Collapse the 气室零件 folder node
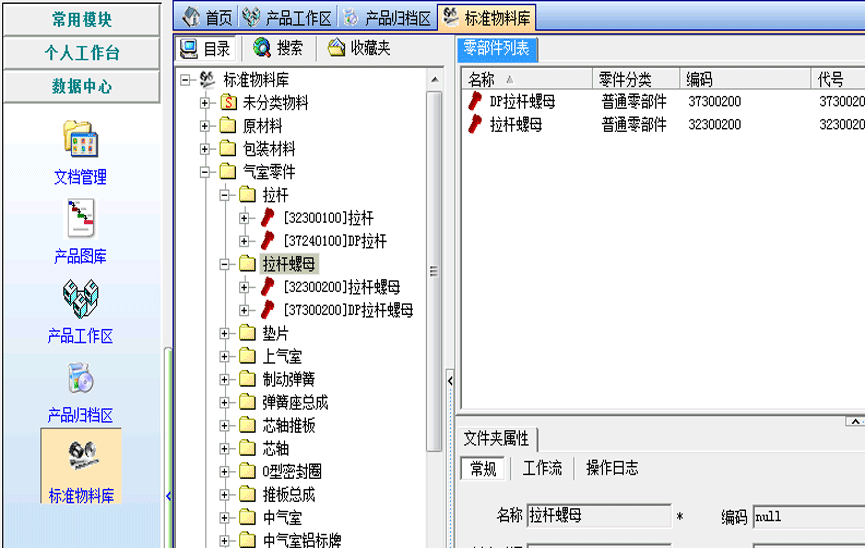Viewport: 865px width, 548px height. (205, 172)
